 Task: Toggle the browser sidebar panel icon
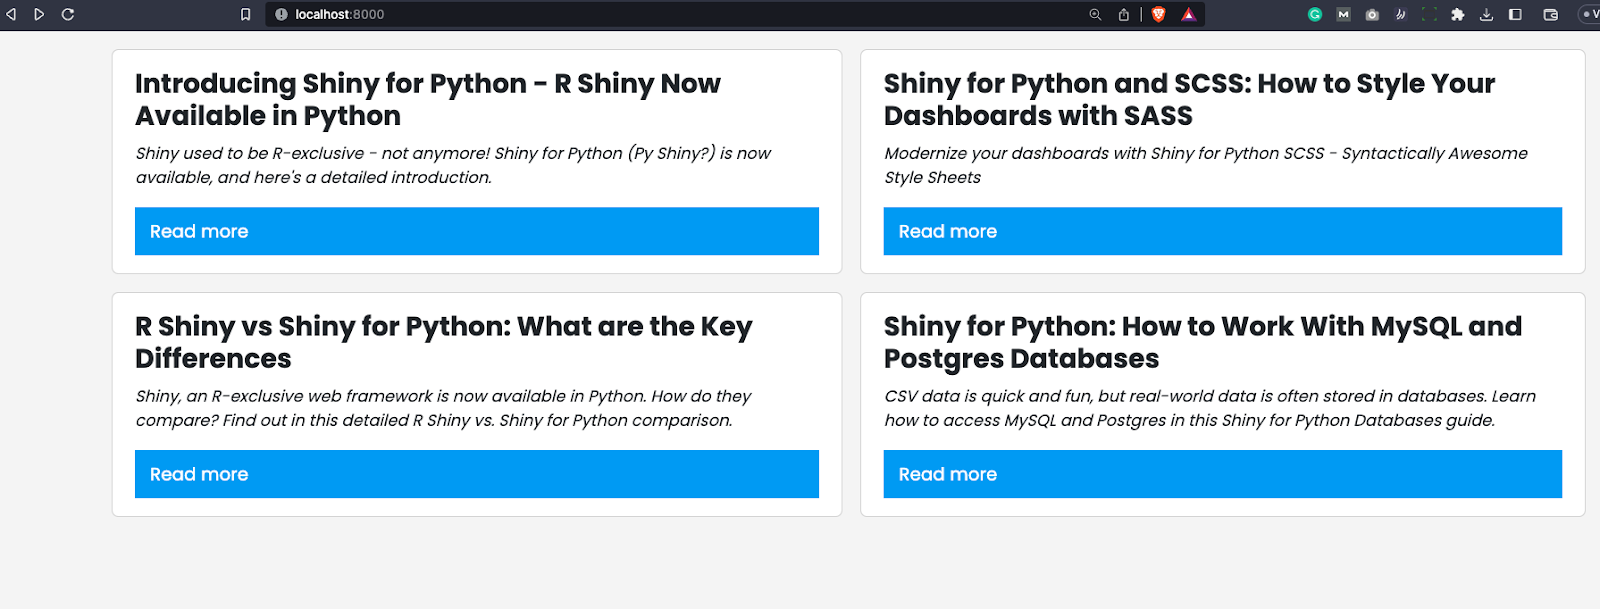click(1515, 14)
